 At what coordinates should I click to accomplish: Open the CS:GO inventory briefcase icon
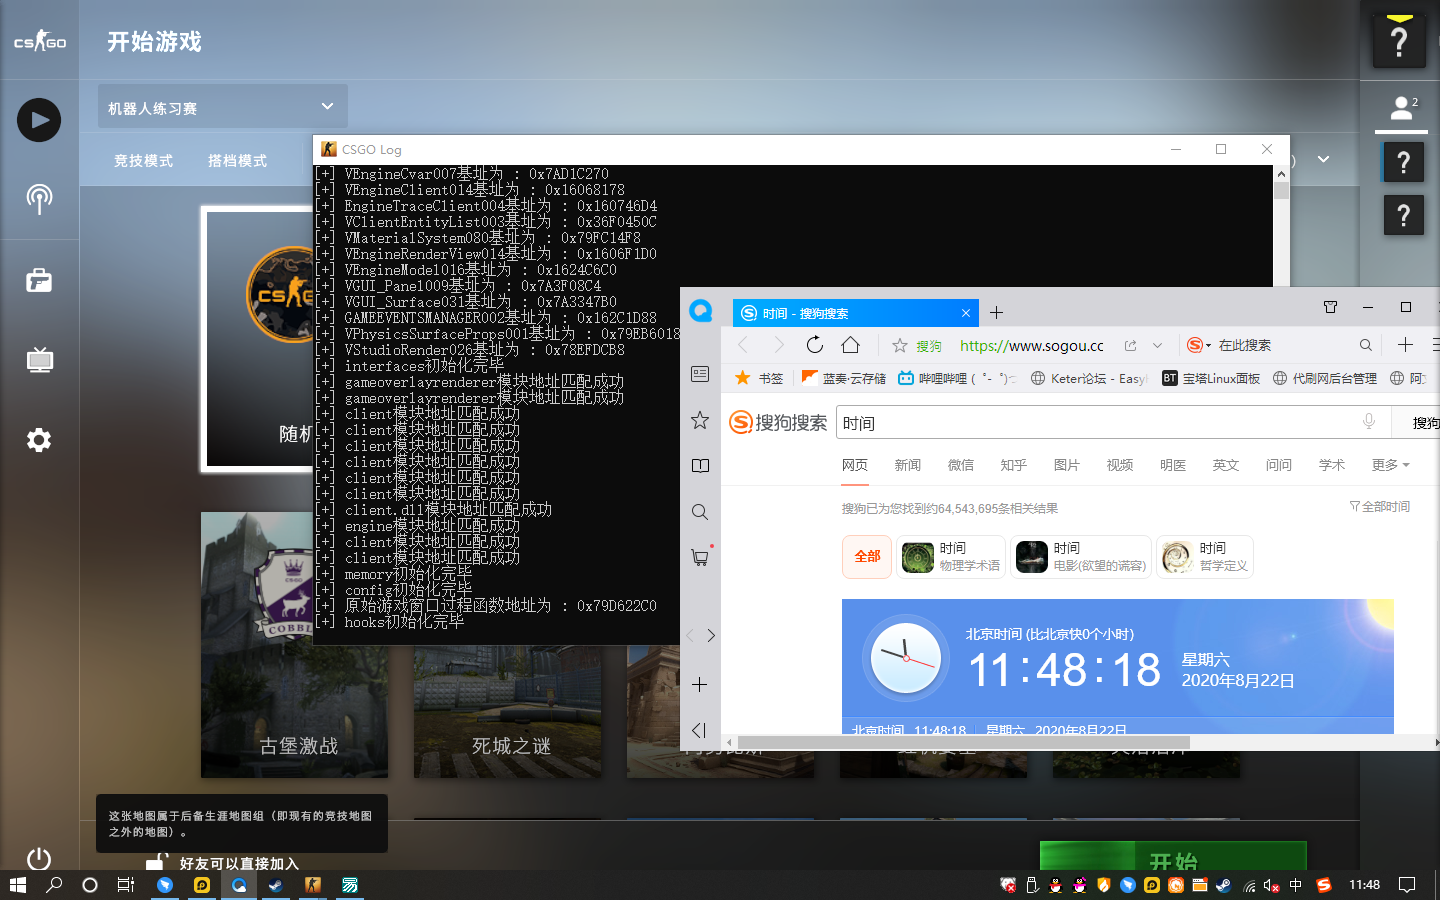pyautogui.click(x=39, y=281)
